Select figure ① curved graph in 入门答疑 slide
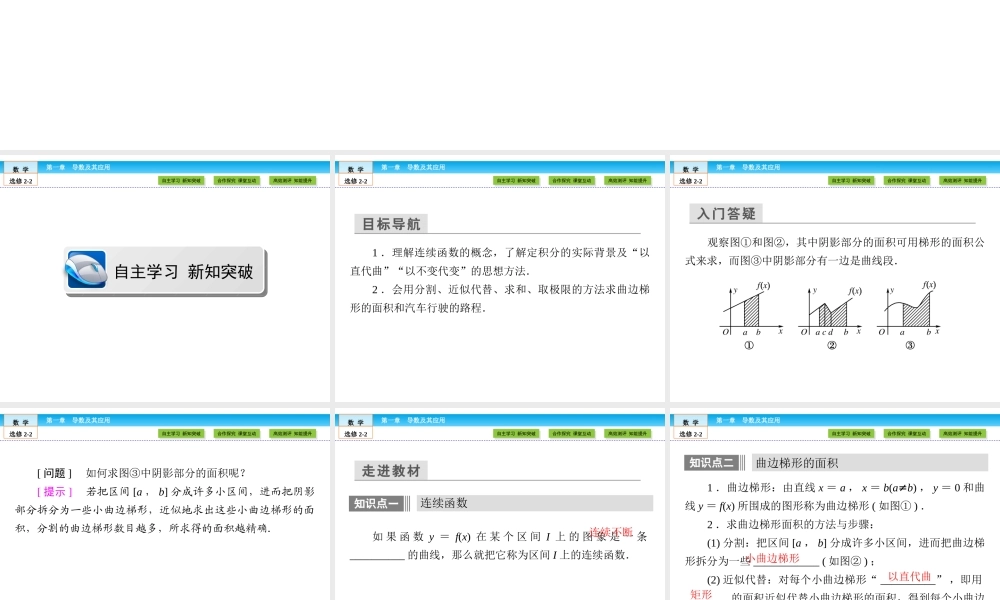Screen dimensions: 1000x600 (x=745, y=310)
